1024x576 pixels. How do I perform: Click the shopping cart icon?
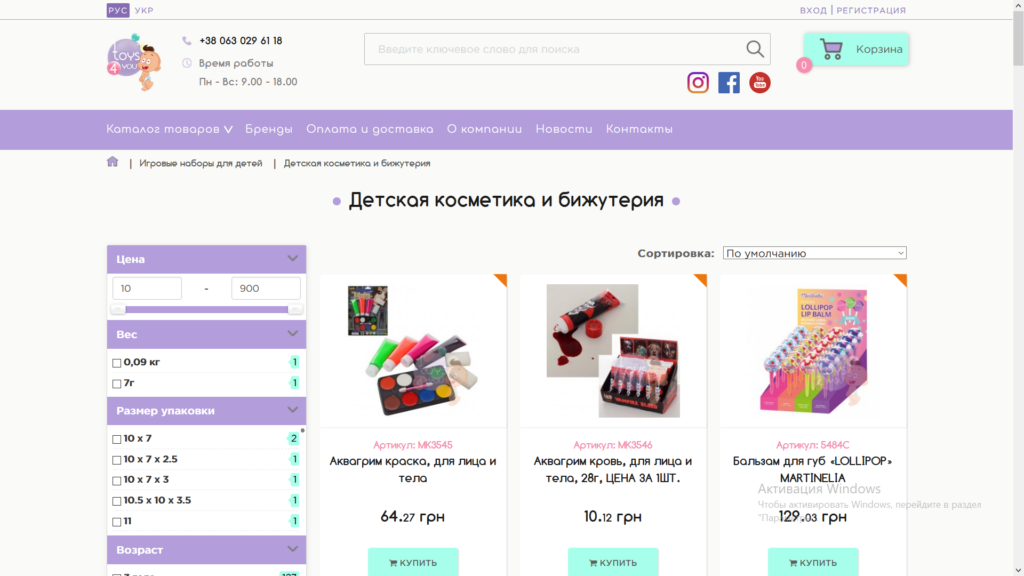[x=831, y=49]
